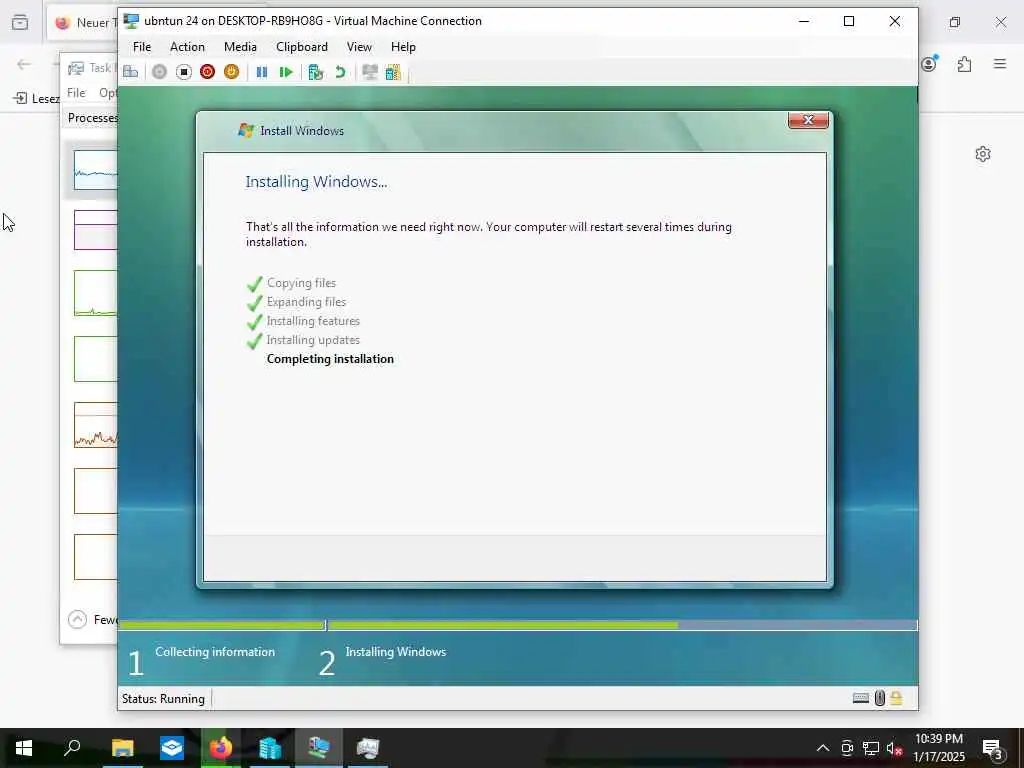Screen dimensions: 1024x768
Task: Open the File menu of VM Connection
Action: tap(142, 47)
